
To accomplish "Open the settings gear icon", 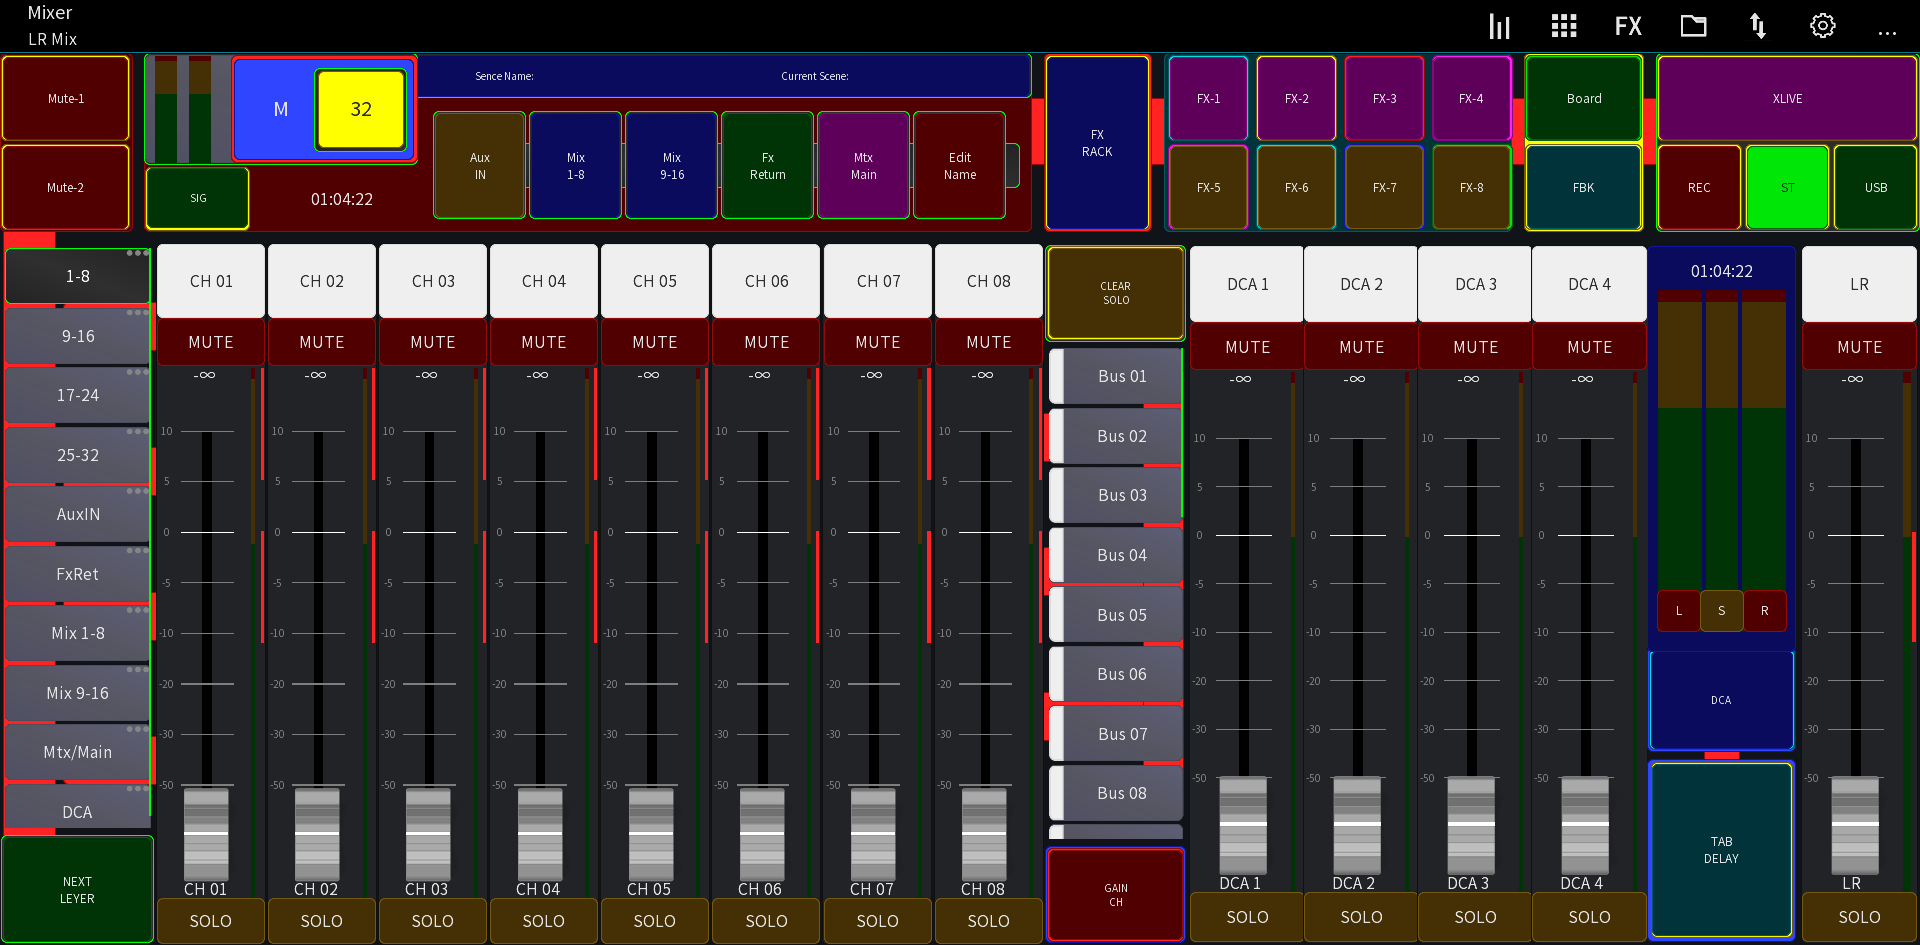I will coord(1822,25).
